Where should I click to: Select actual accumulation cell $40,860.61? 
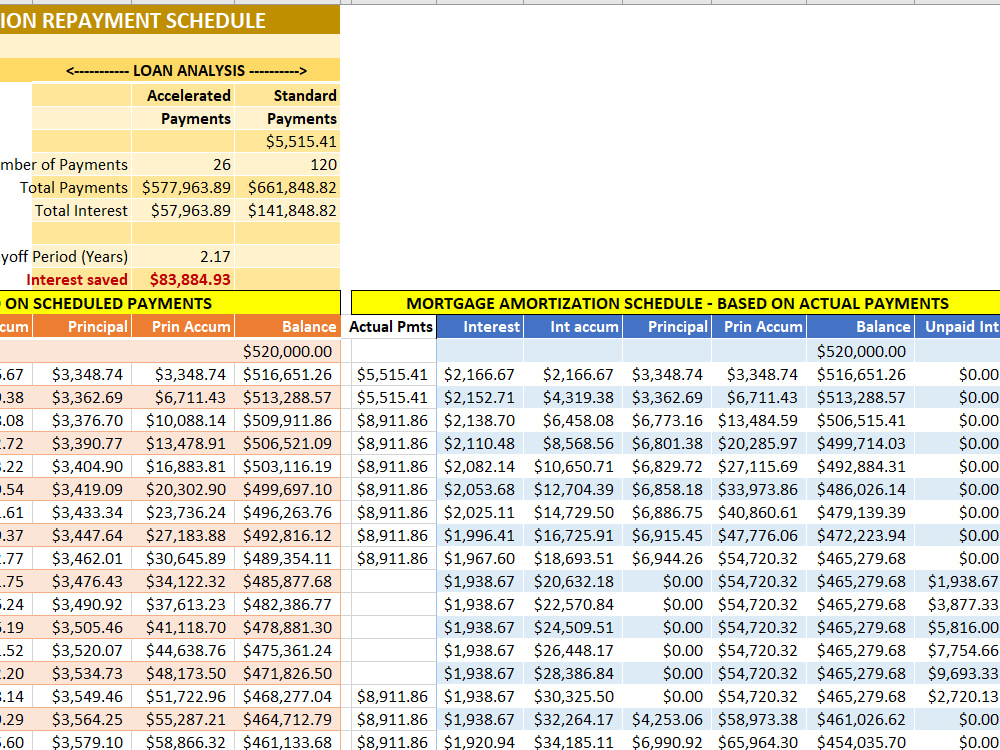pyautogui.click(x=759, y=512)
